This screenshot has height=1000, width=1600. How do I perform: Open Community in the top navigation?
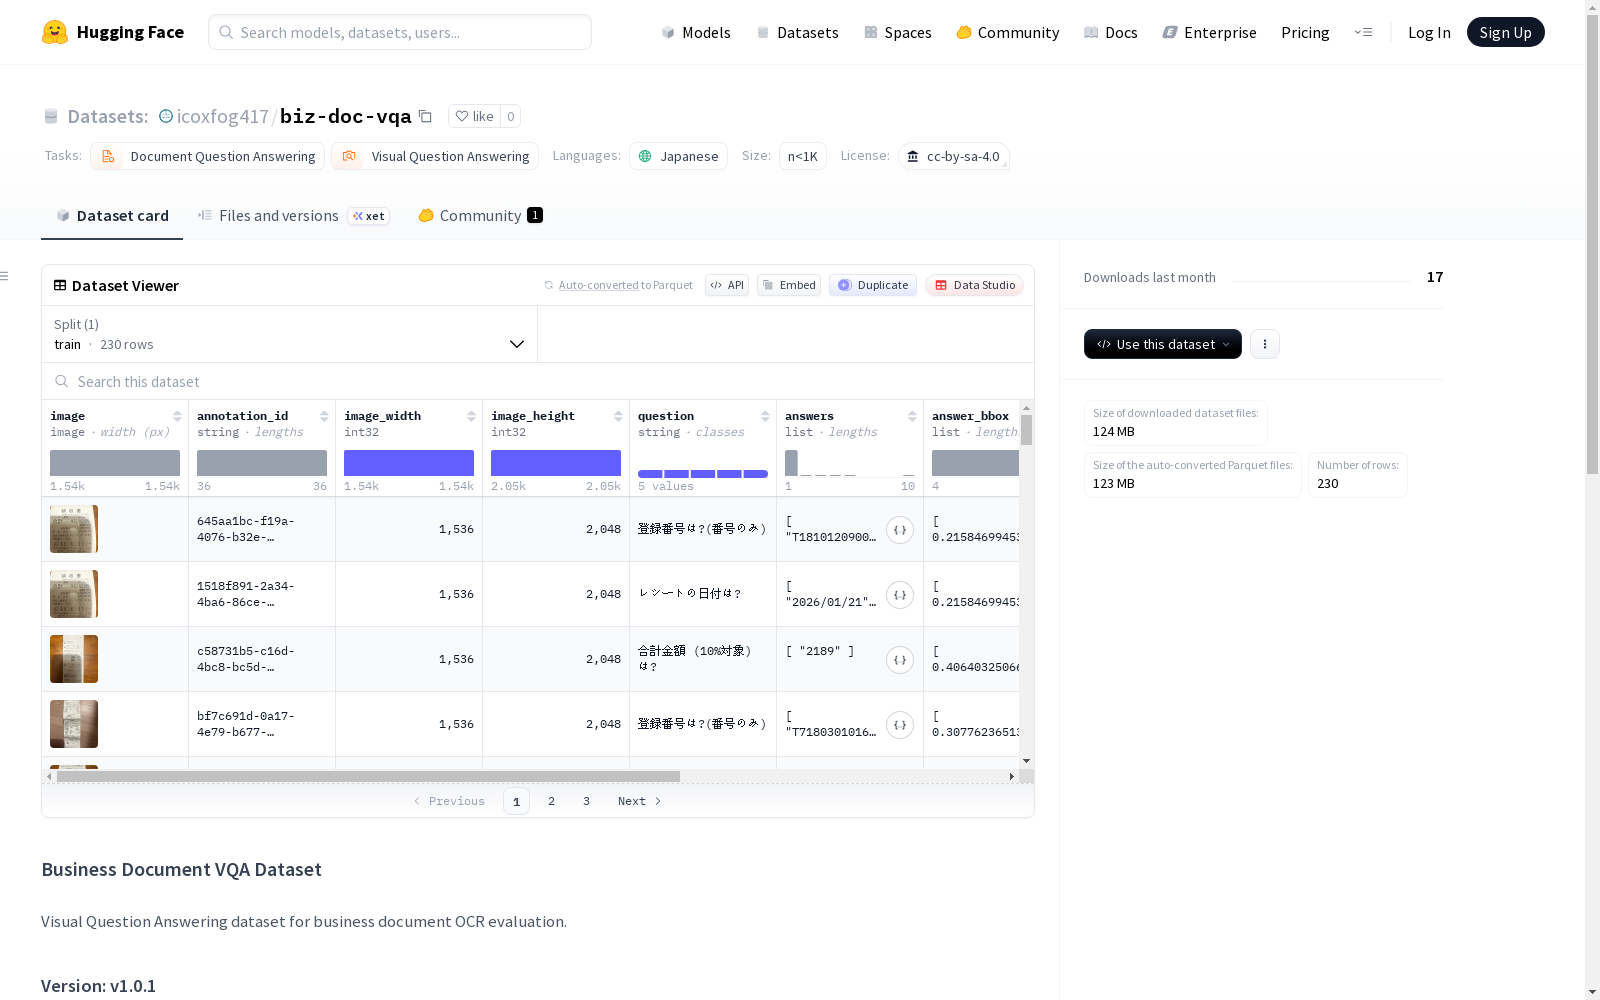coord(1008,32)
